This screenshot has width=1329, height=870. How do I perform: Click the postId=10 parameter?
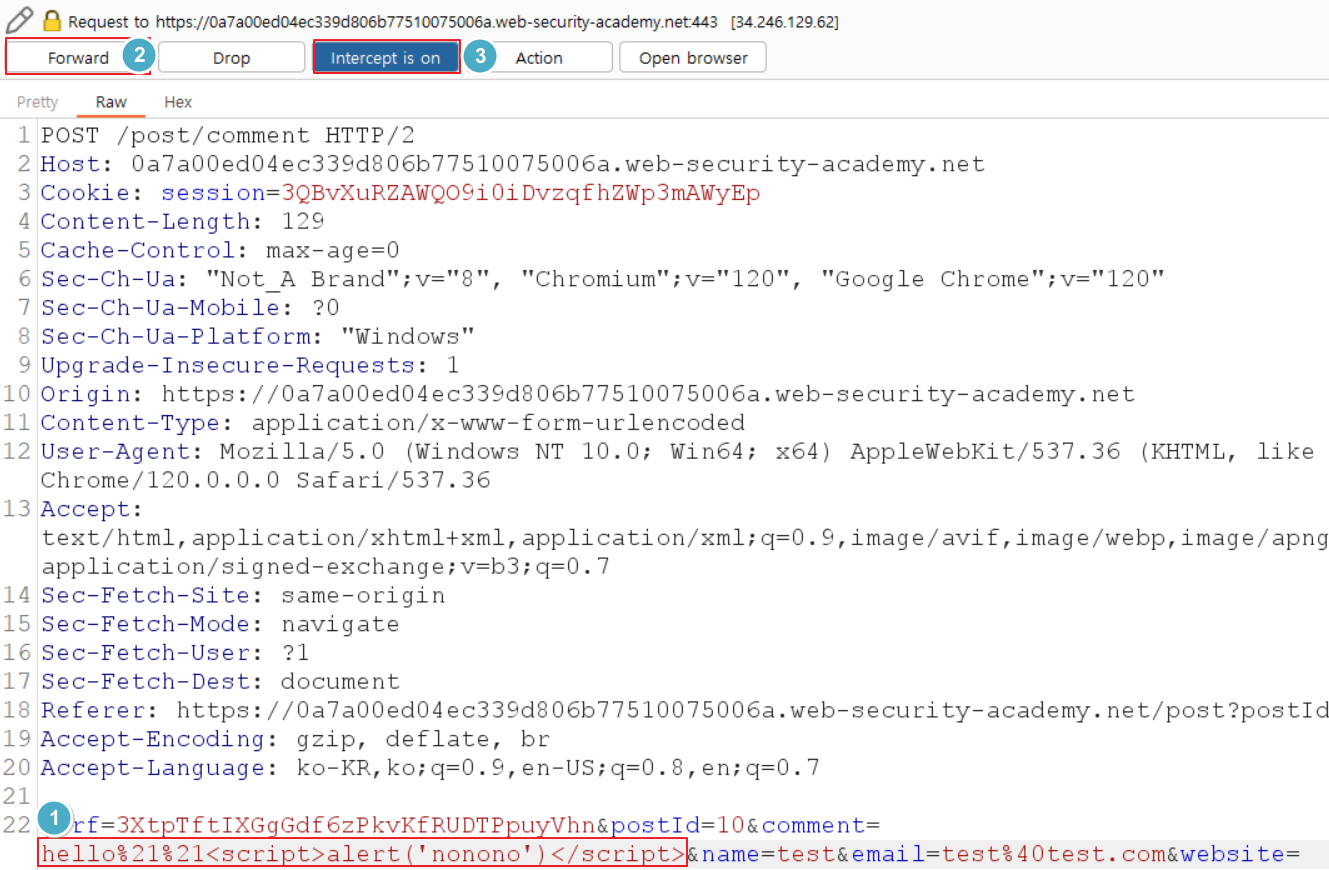pos(678,826)
